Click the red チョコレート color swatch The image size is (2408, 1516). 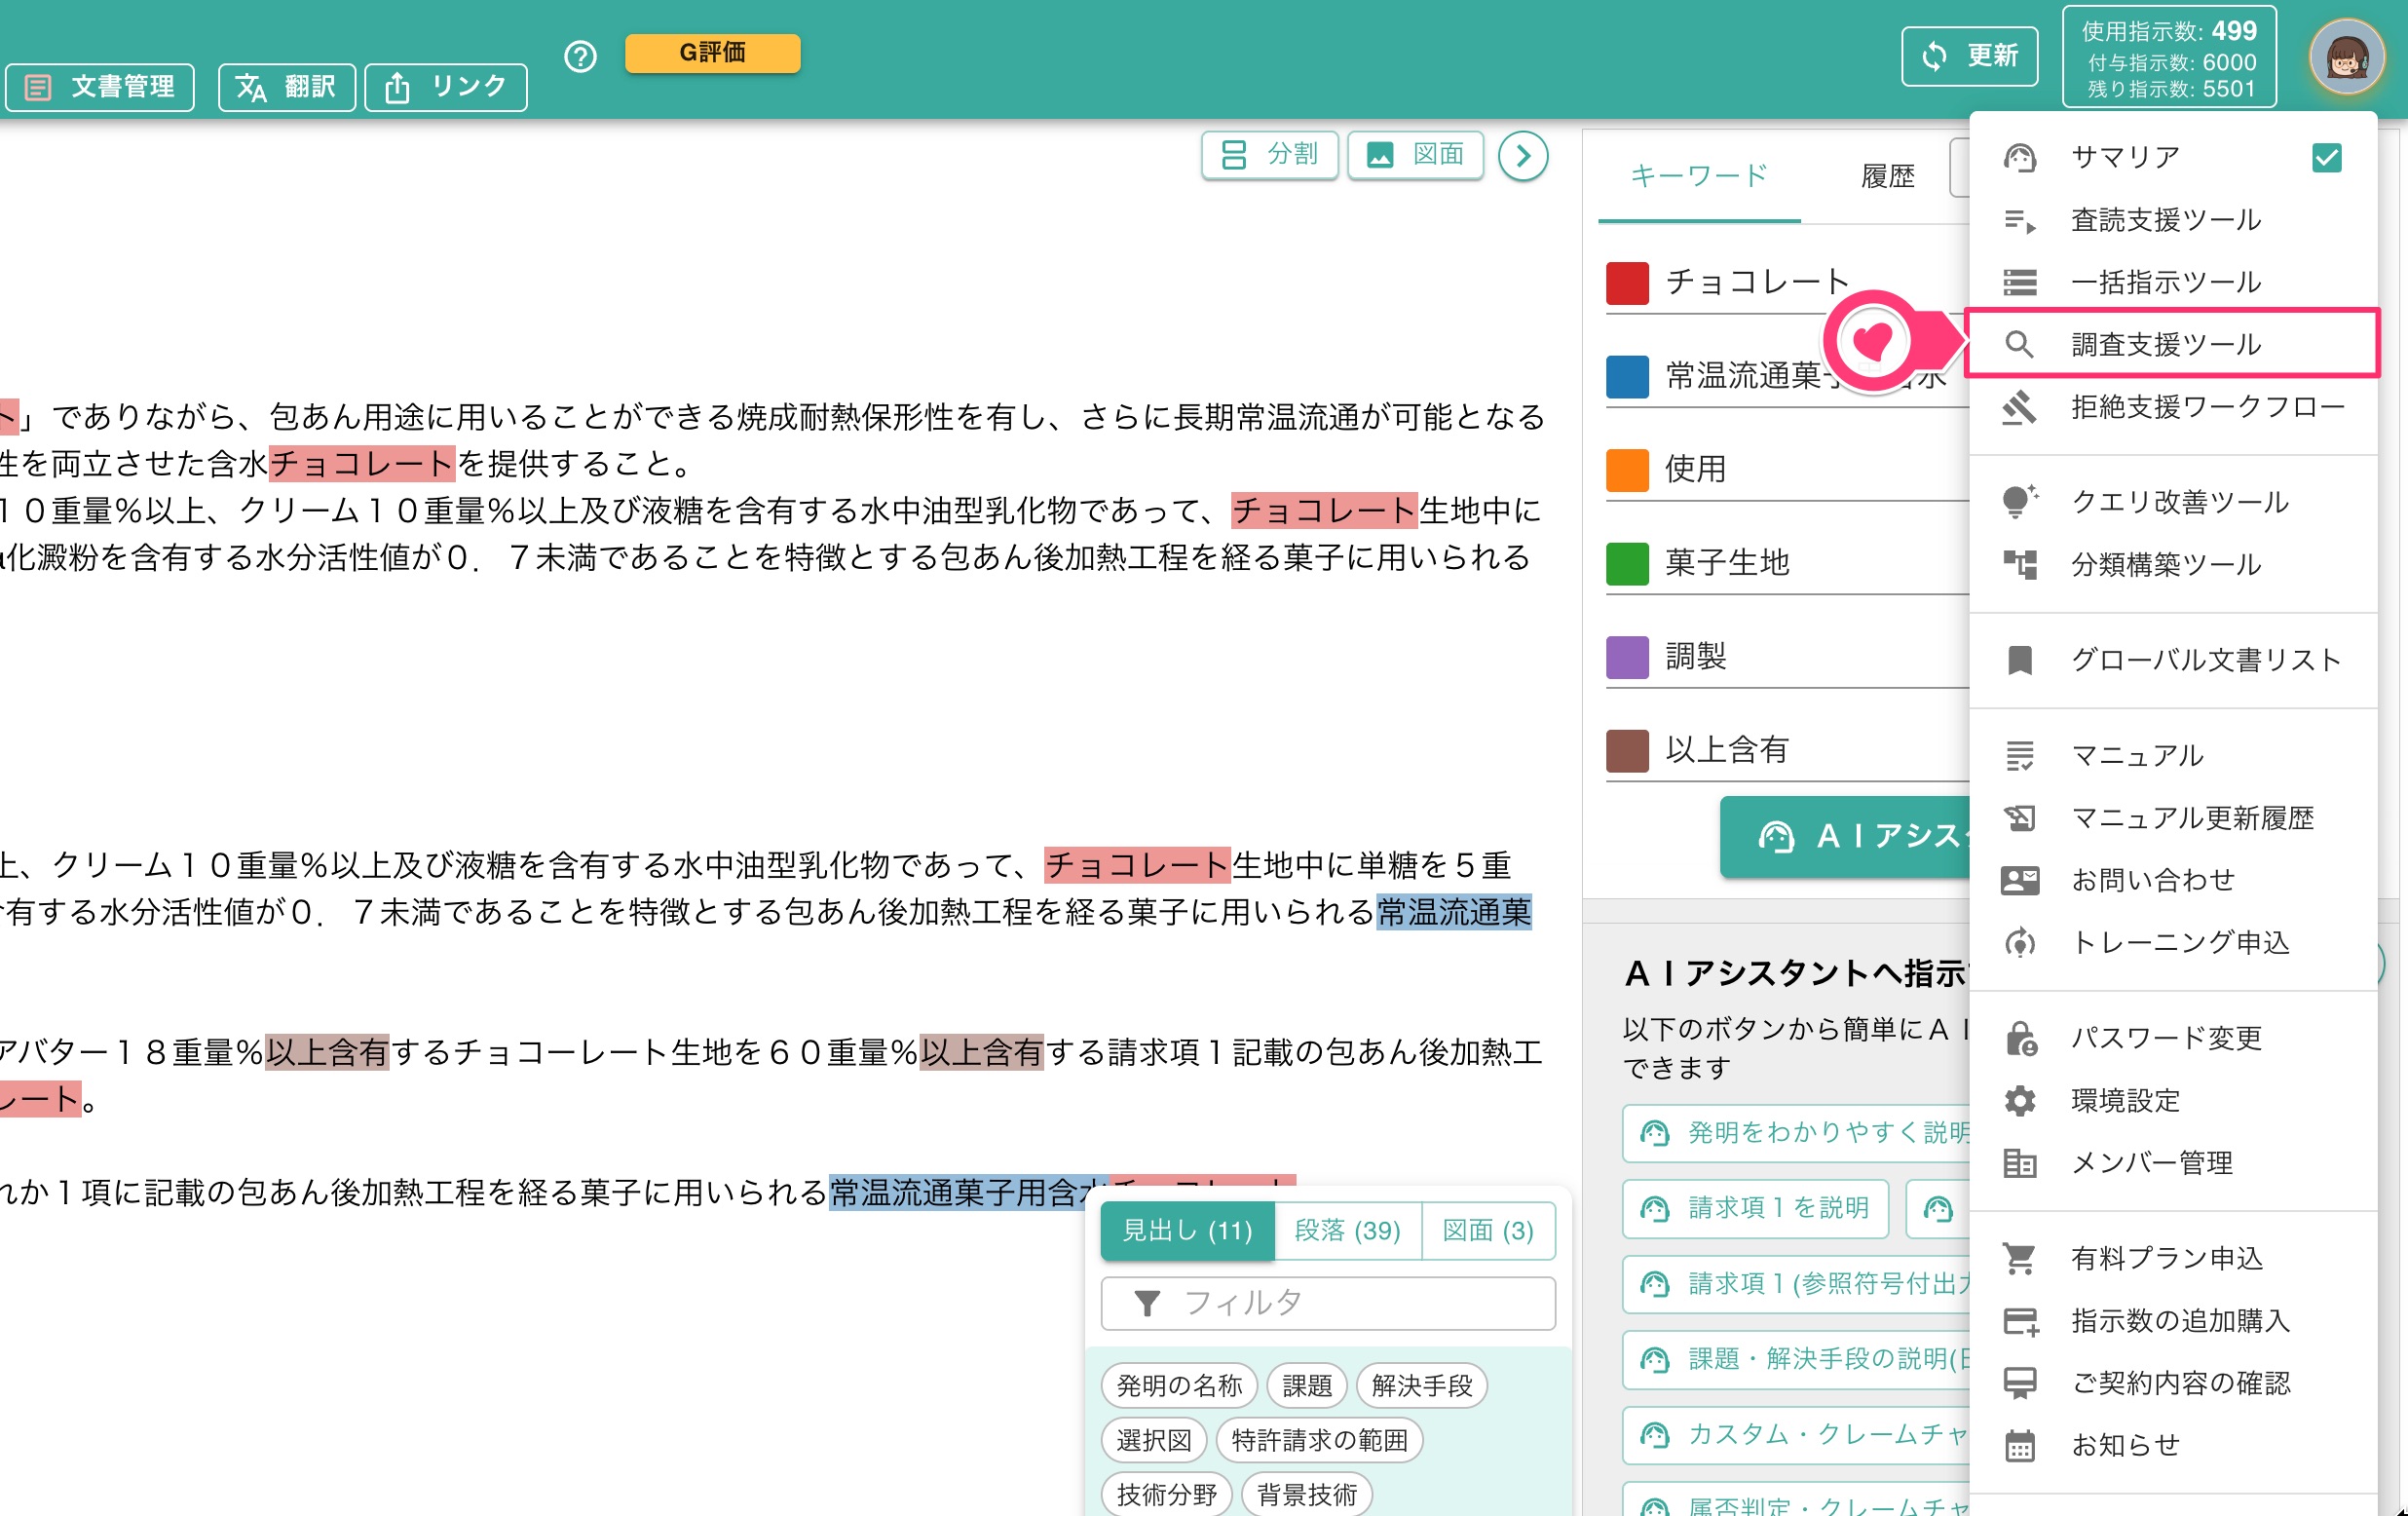pyautogui.click(x=1626, y=283)
